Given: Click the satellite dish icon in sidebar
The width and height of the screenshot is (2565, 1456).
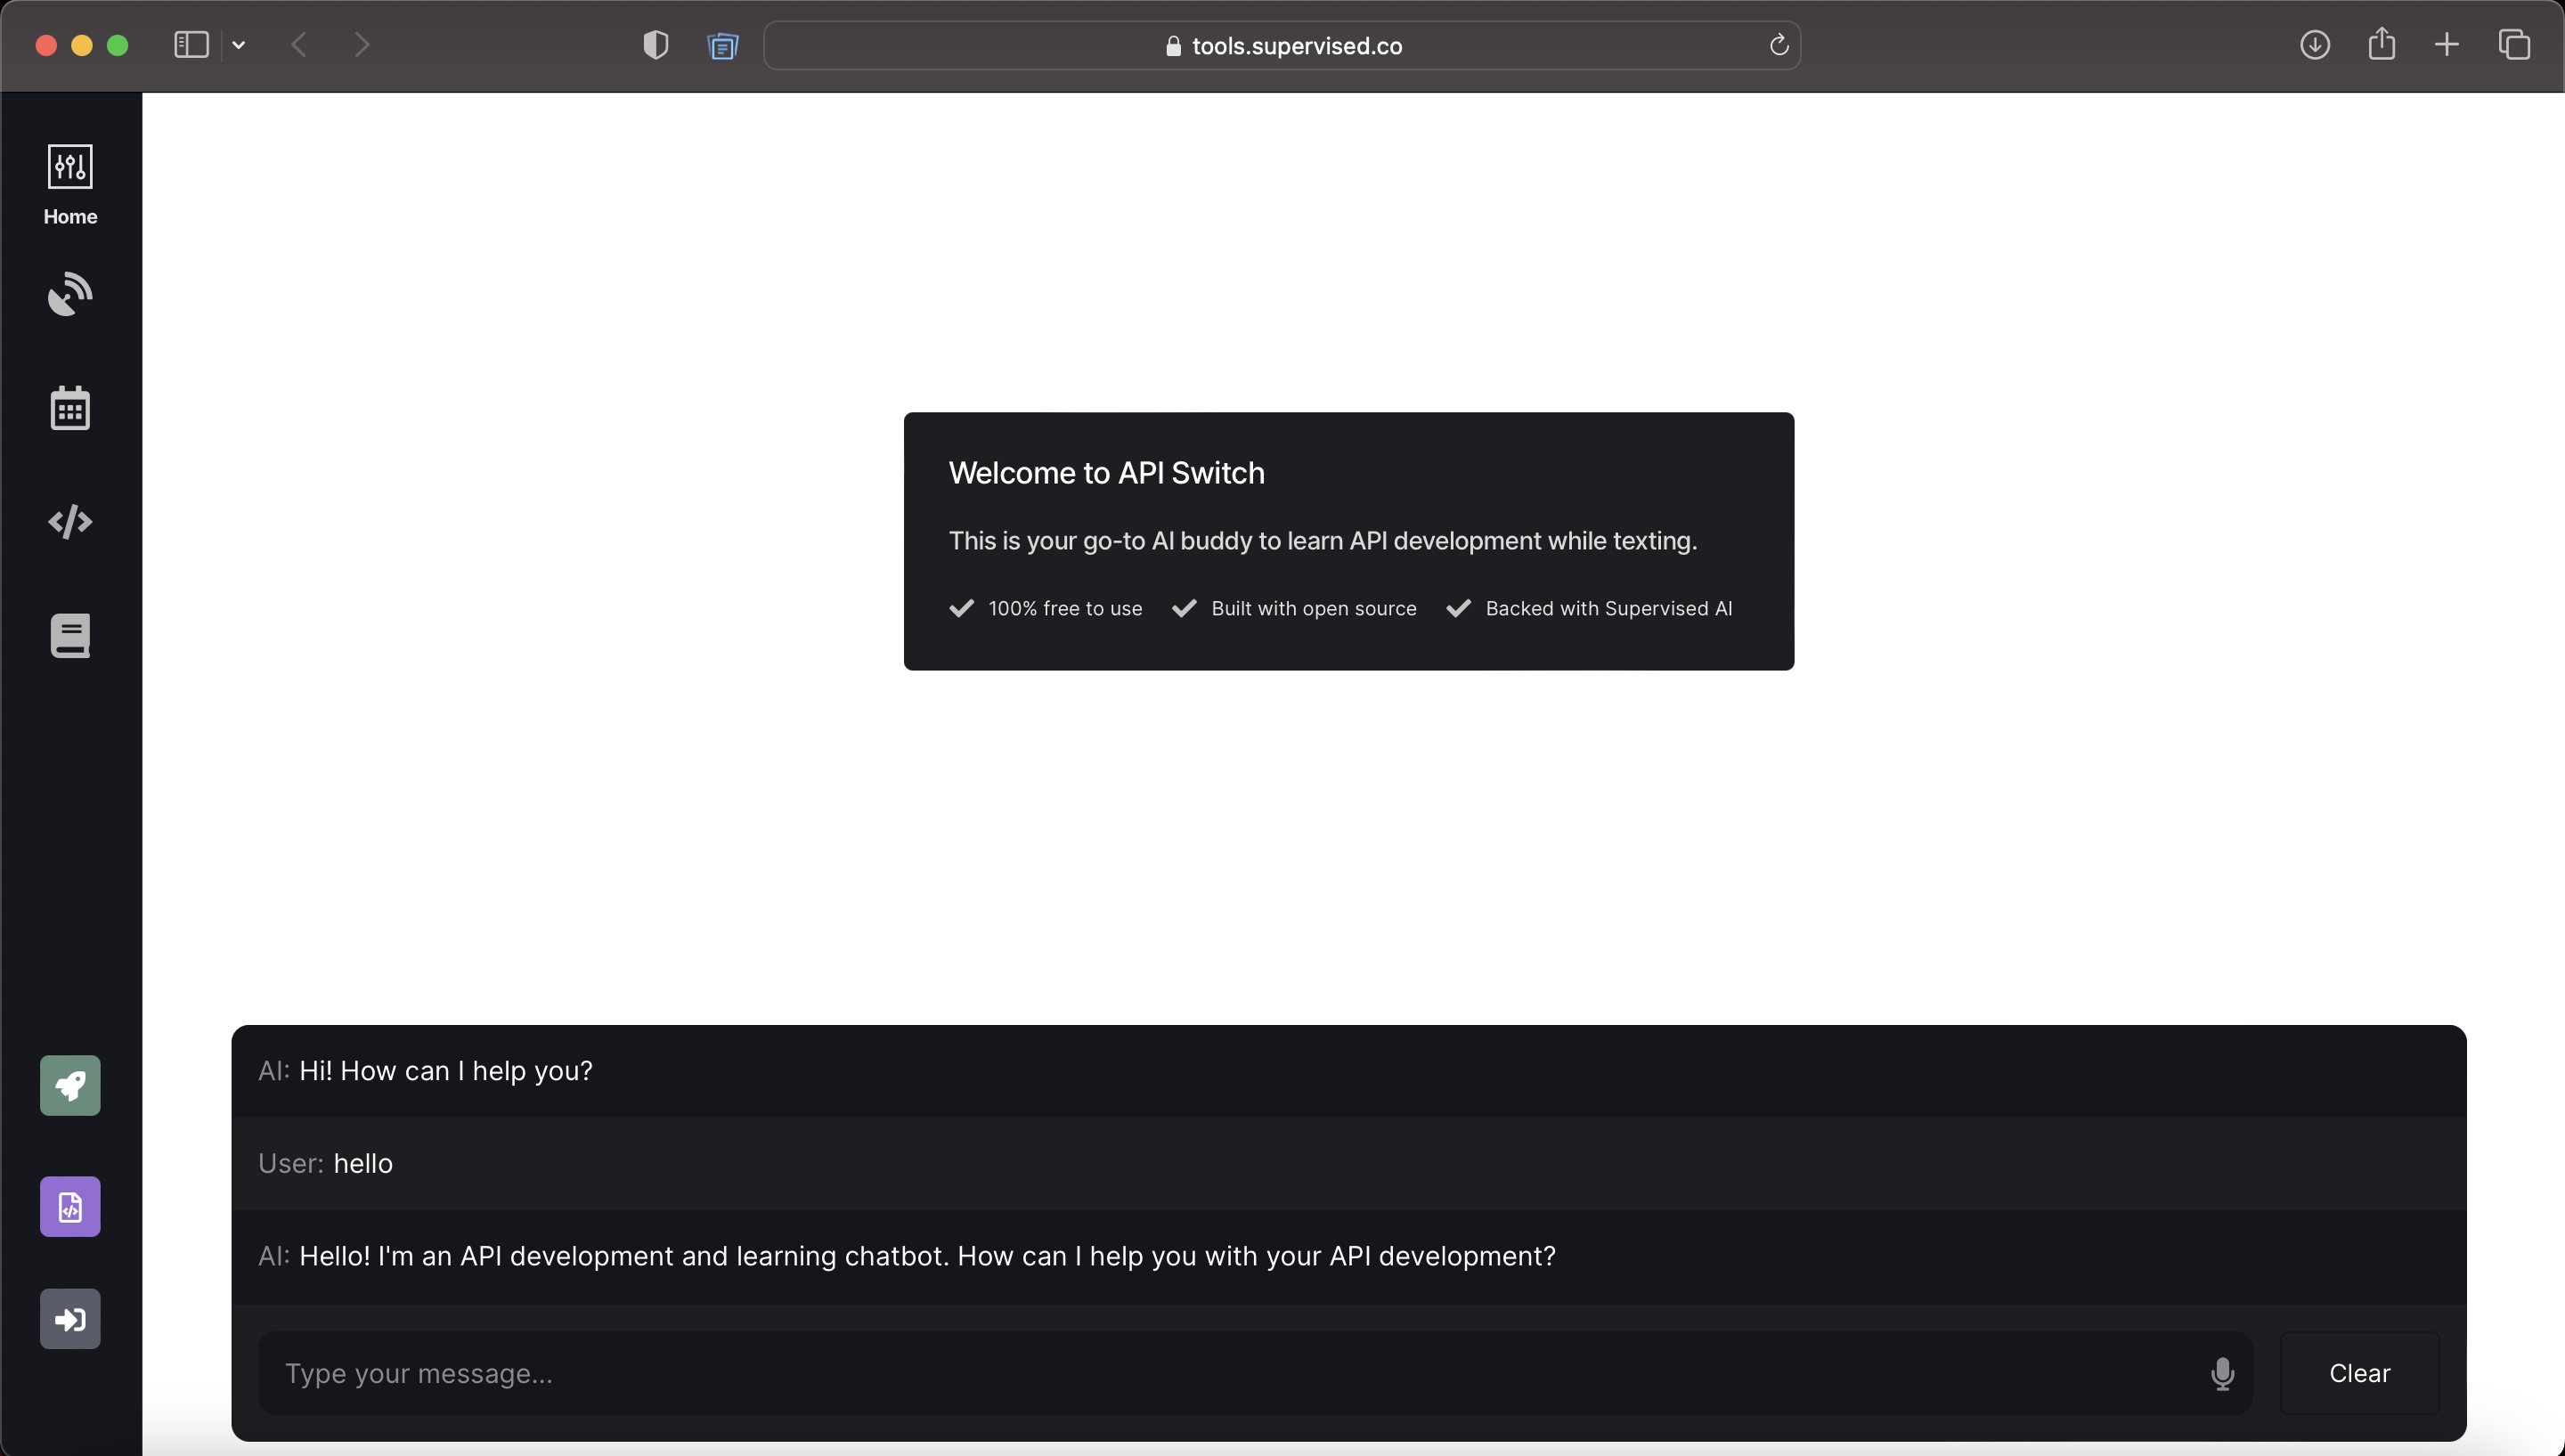Looking at the screenshot, I should coord(70,294).
